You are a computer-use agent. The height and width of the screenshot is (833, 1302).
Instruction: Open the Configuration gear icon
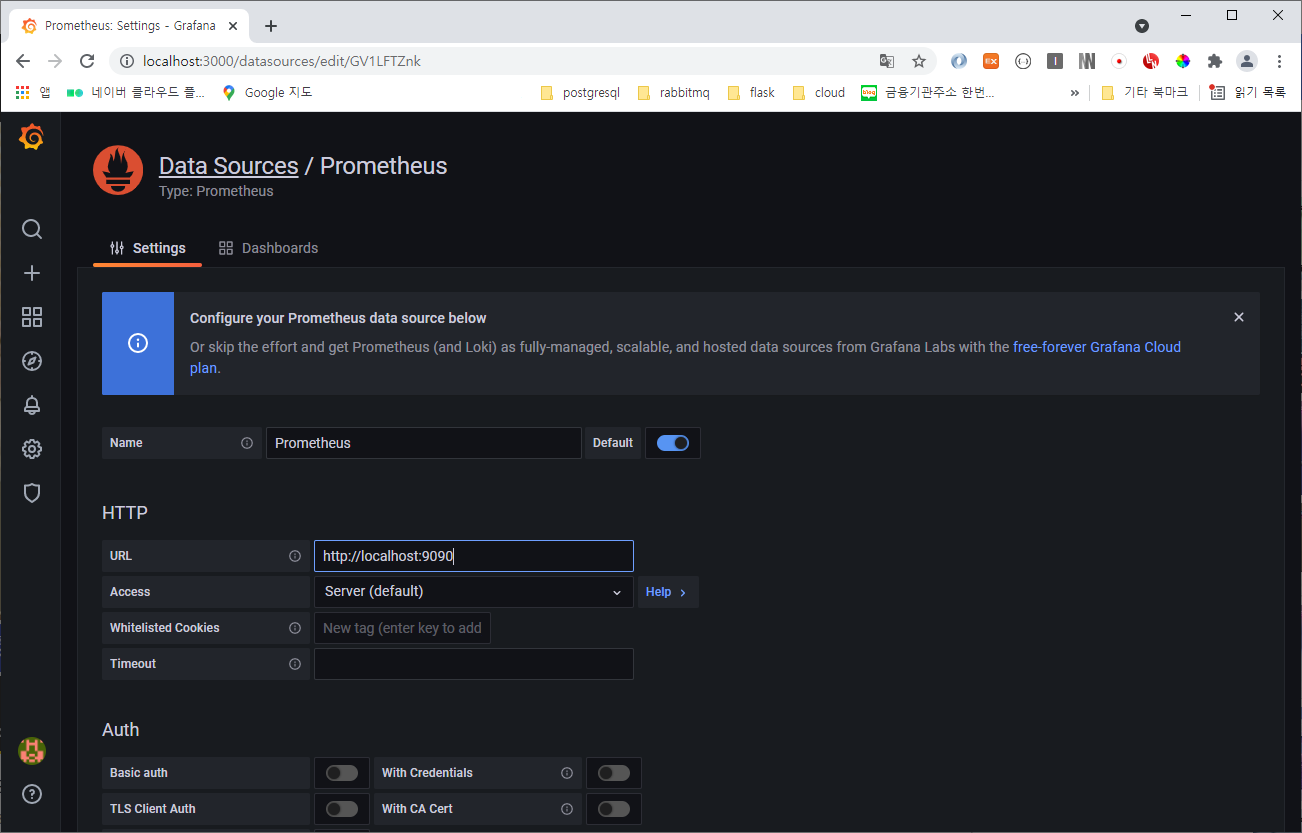(x=32, y=449)
